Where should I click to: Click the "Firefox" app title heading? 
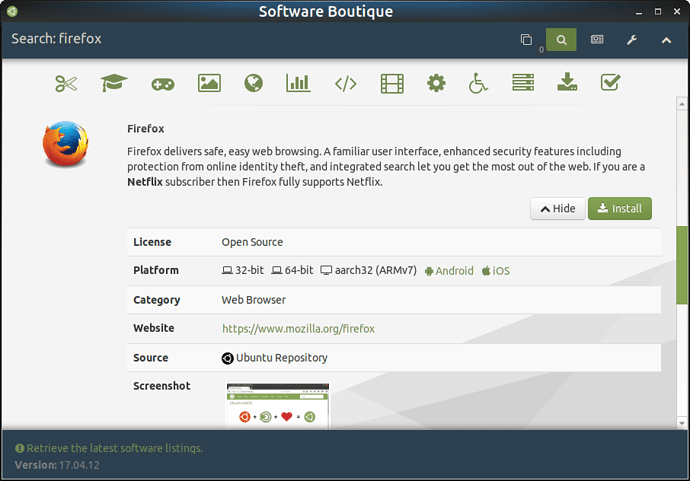click(x=146, y=129)
